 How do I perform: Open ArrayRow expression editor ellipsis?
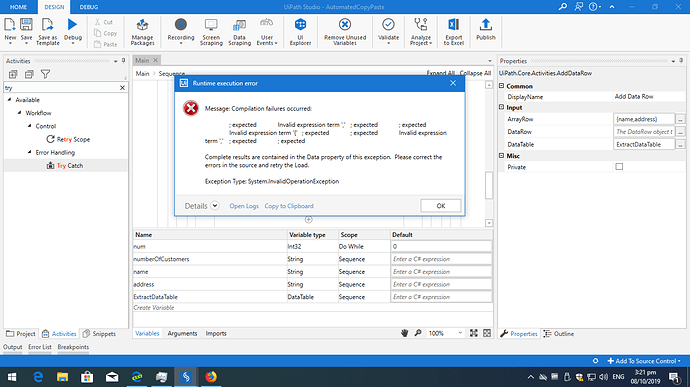680,119
